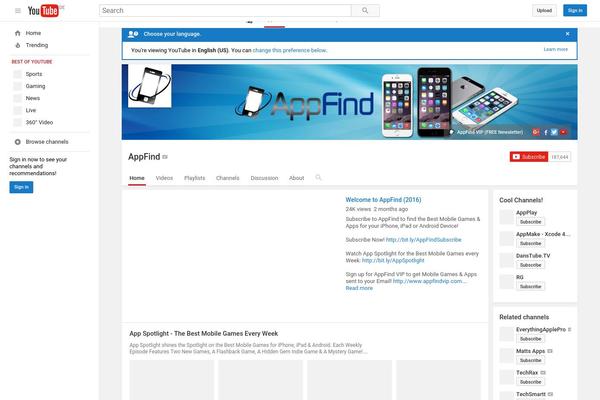Screen dimensions: 600x400
Task: Subscribe to Matts Apps channel
Action: point(530,360)
